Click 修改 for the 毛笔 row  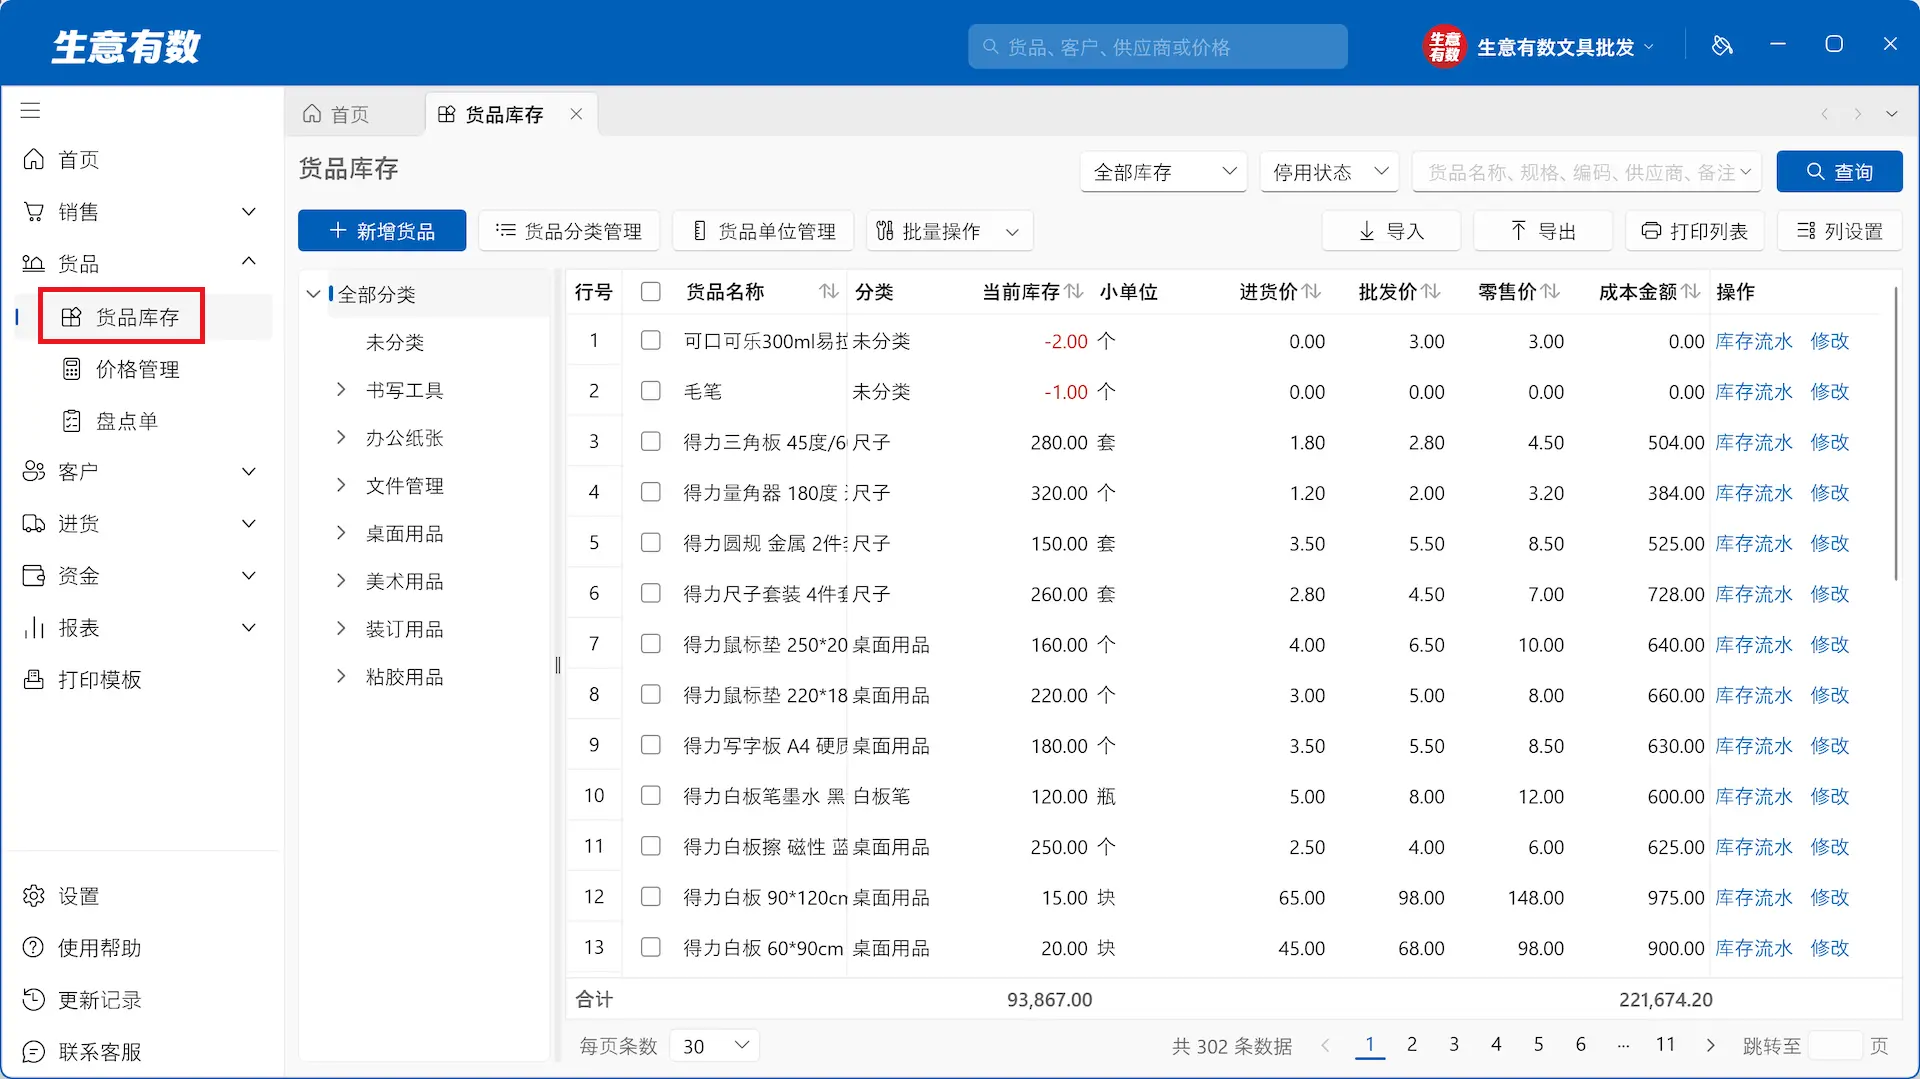click(1830, 391)
